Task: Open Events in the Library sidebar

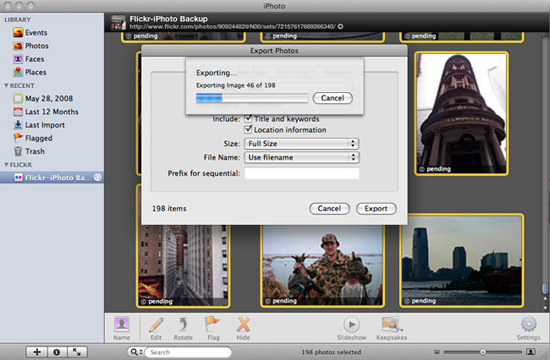Action: pos(30,33)
